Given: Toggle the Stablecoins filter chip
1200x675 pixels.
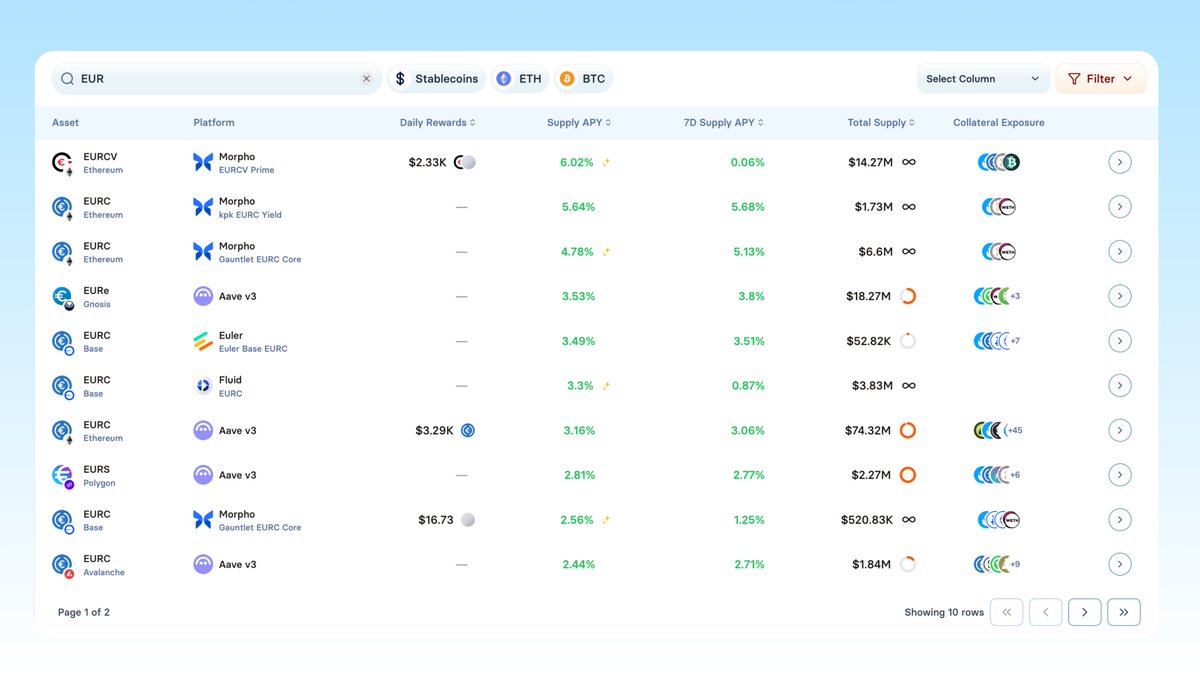Looking at the screenshot, I should [436, 78].
